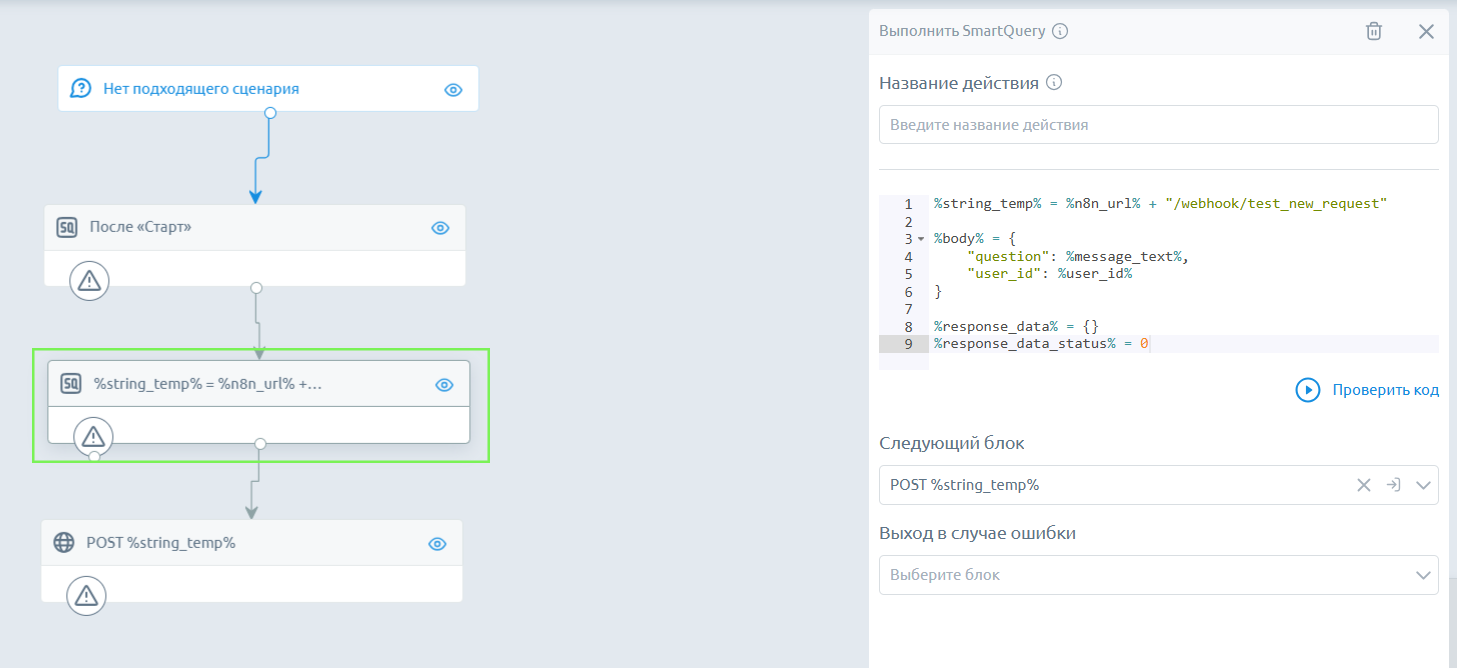Click question bubble icon on Нет подходящего сценария

(x=81, y=89)
